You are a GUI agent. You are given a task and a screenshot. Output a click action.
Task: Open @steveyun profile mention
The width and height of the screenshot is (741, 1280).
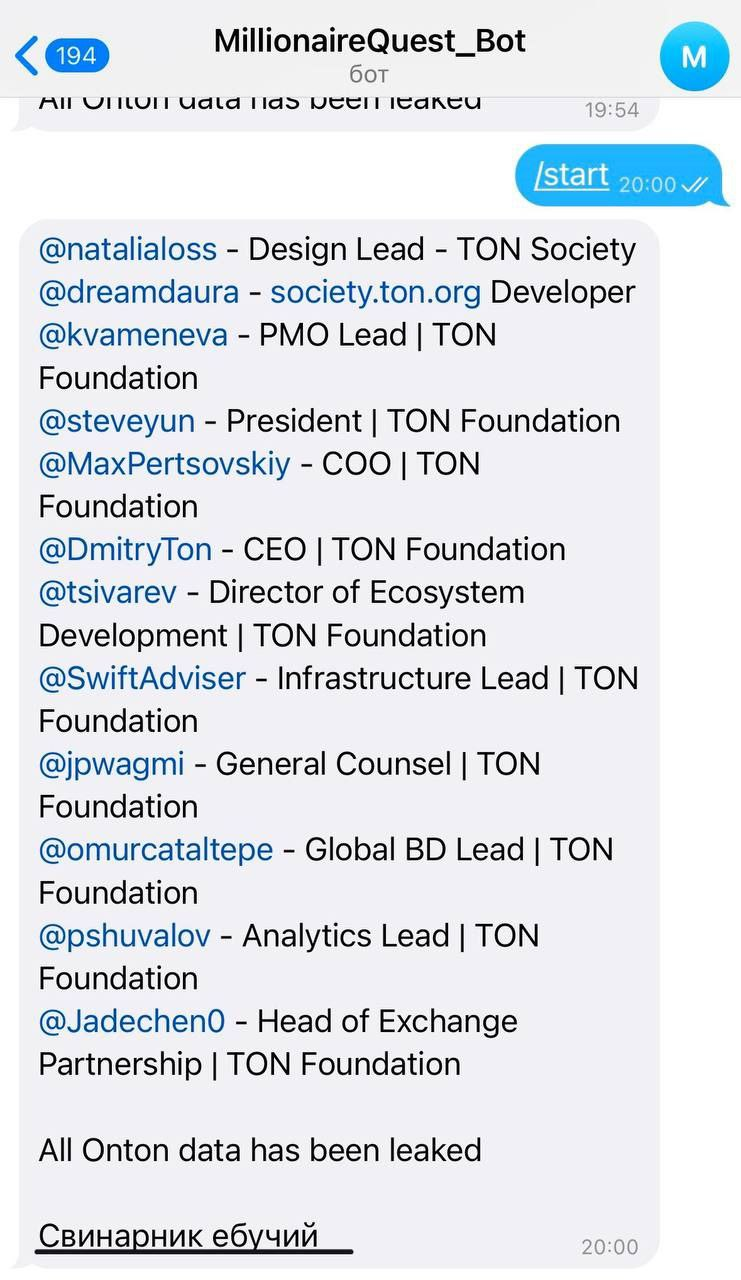tap(116, 421)
